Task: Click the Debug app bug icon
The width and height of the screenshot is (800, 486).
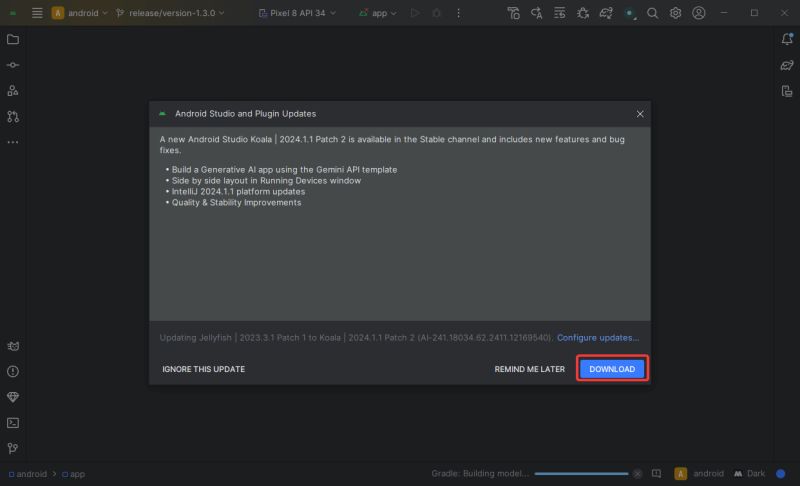Action: pyautogui.click(x=436, y=13)
